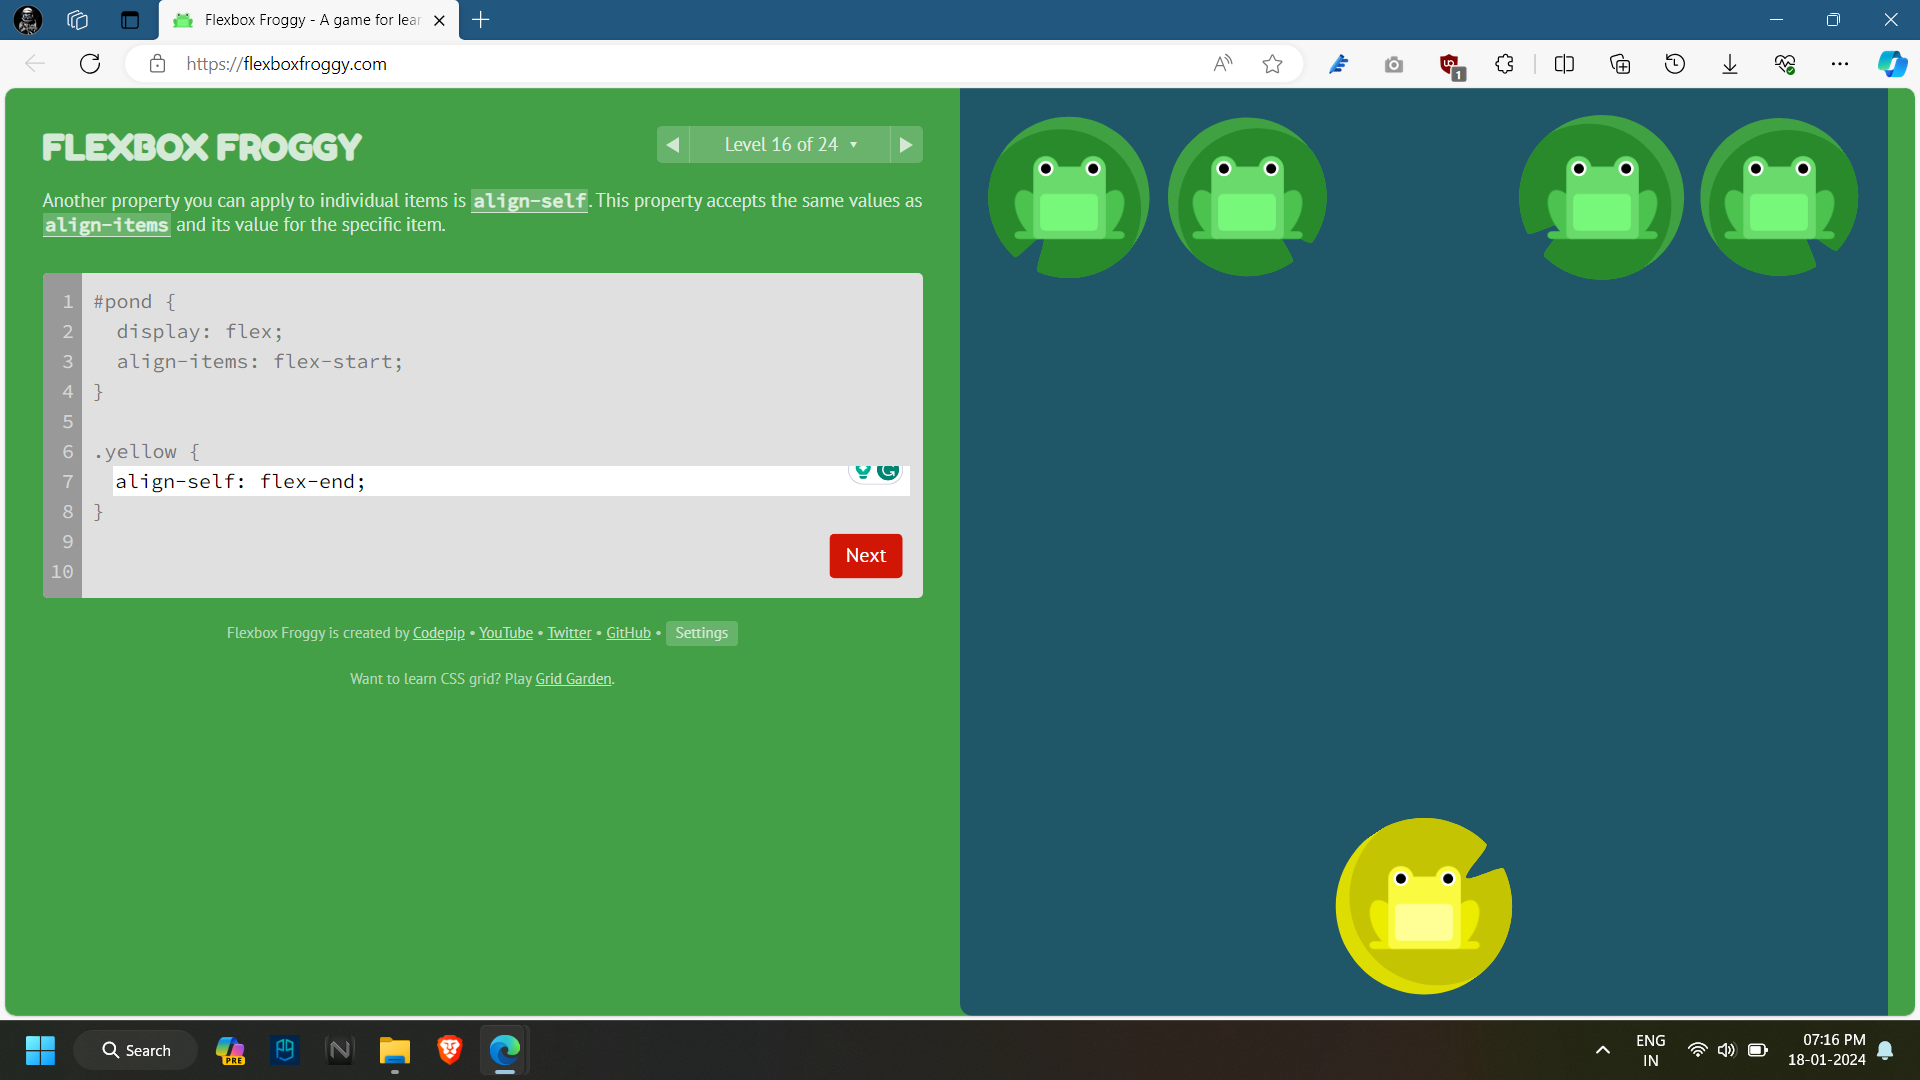This screenshot has height=1080, width=1920.
Task: Open Downloads icon in toolbar
Action: point(1730,64)
